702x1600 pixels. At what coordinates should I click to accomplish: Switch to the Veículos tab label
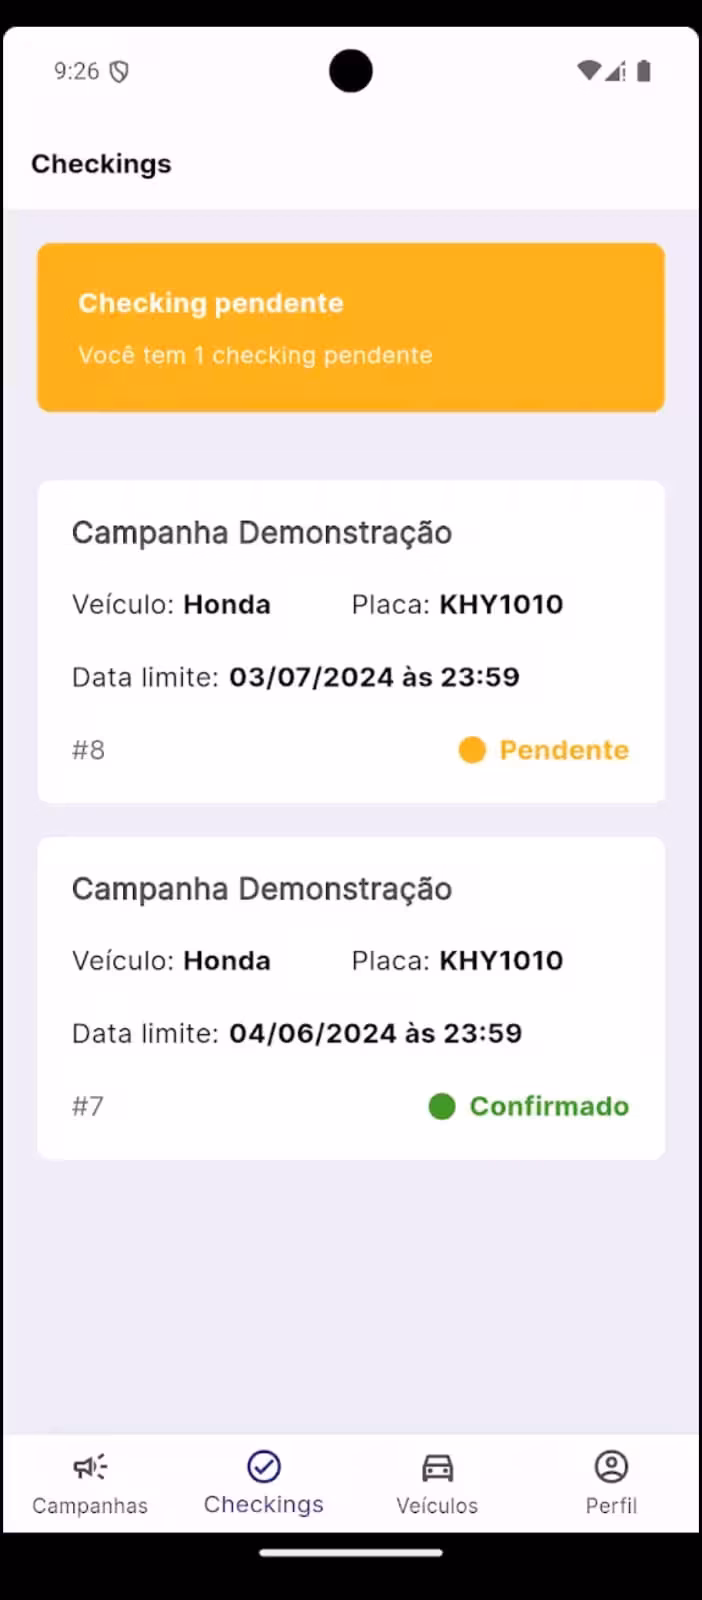(437, 1506)
